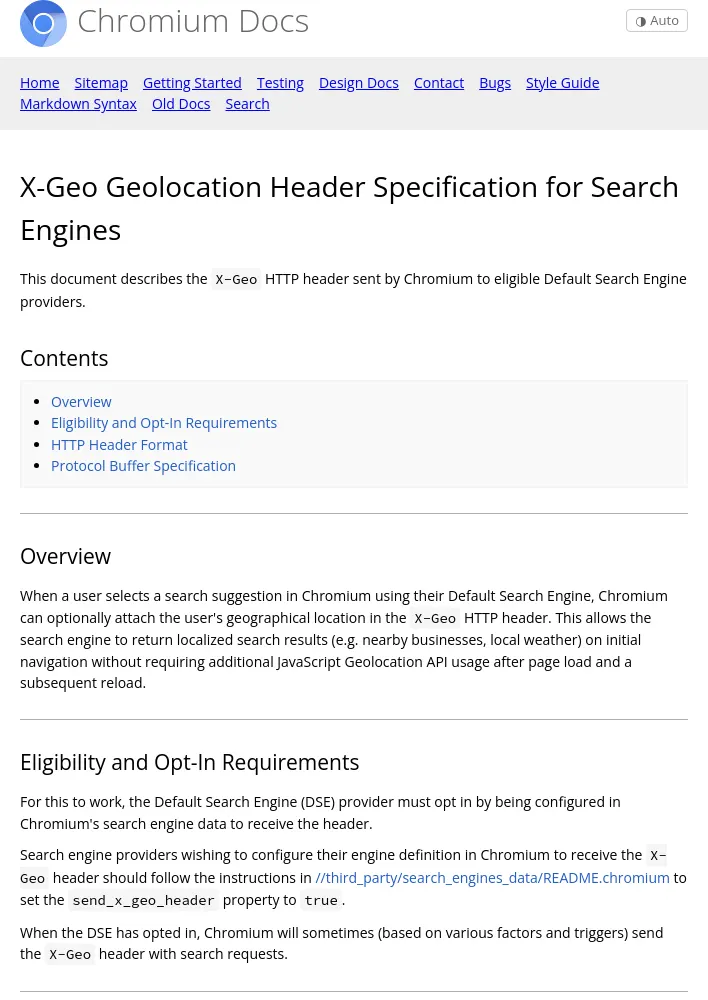This screenshot has height=1000, width=708.
Task: Jump to Protocol Buffer Specification section
Action: pyautogui.click(x=144, y=466)
